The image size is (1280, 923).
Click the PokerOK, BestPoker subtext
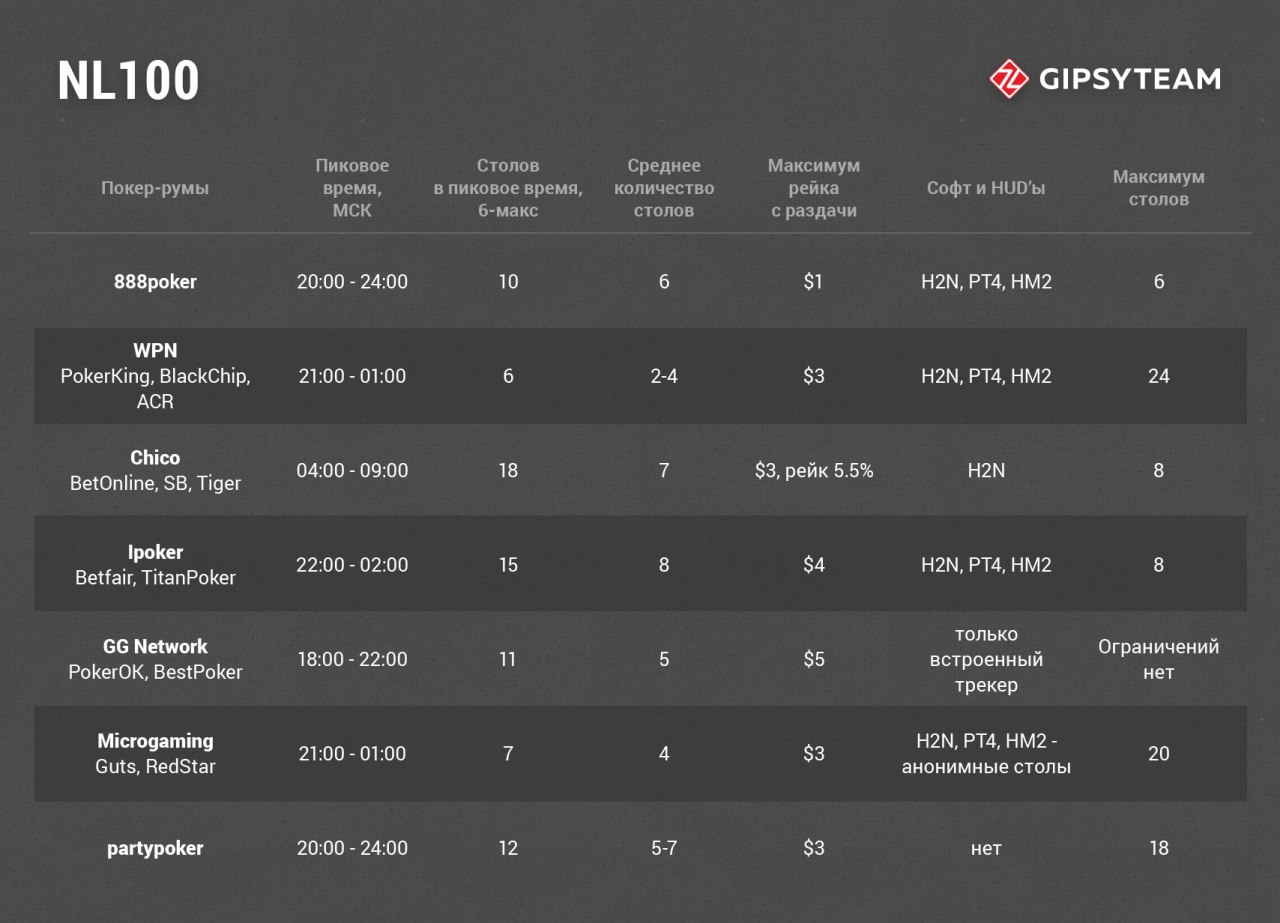(x=155, y=672)
